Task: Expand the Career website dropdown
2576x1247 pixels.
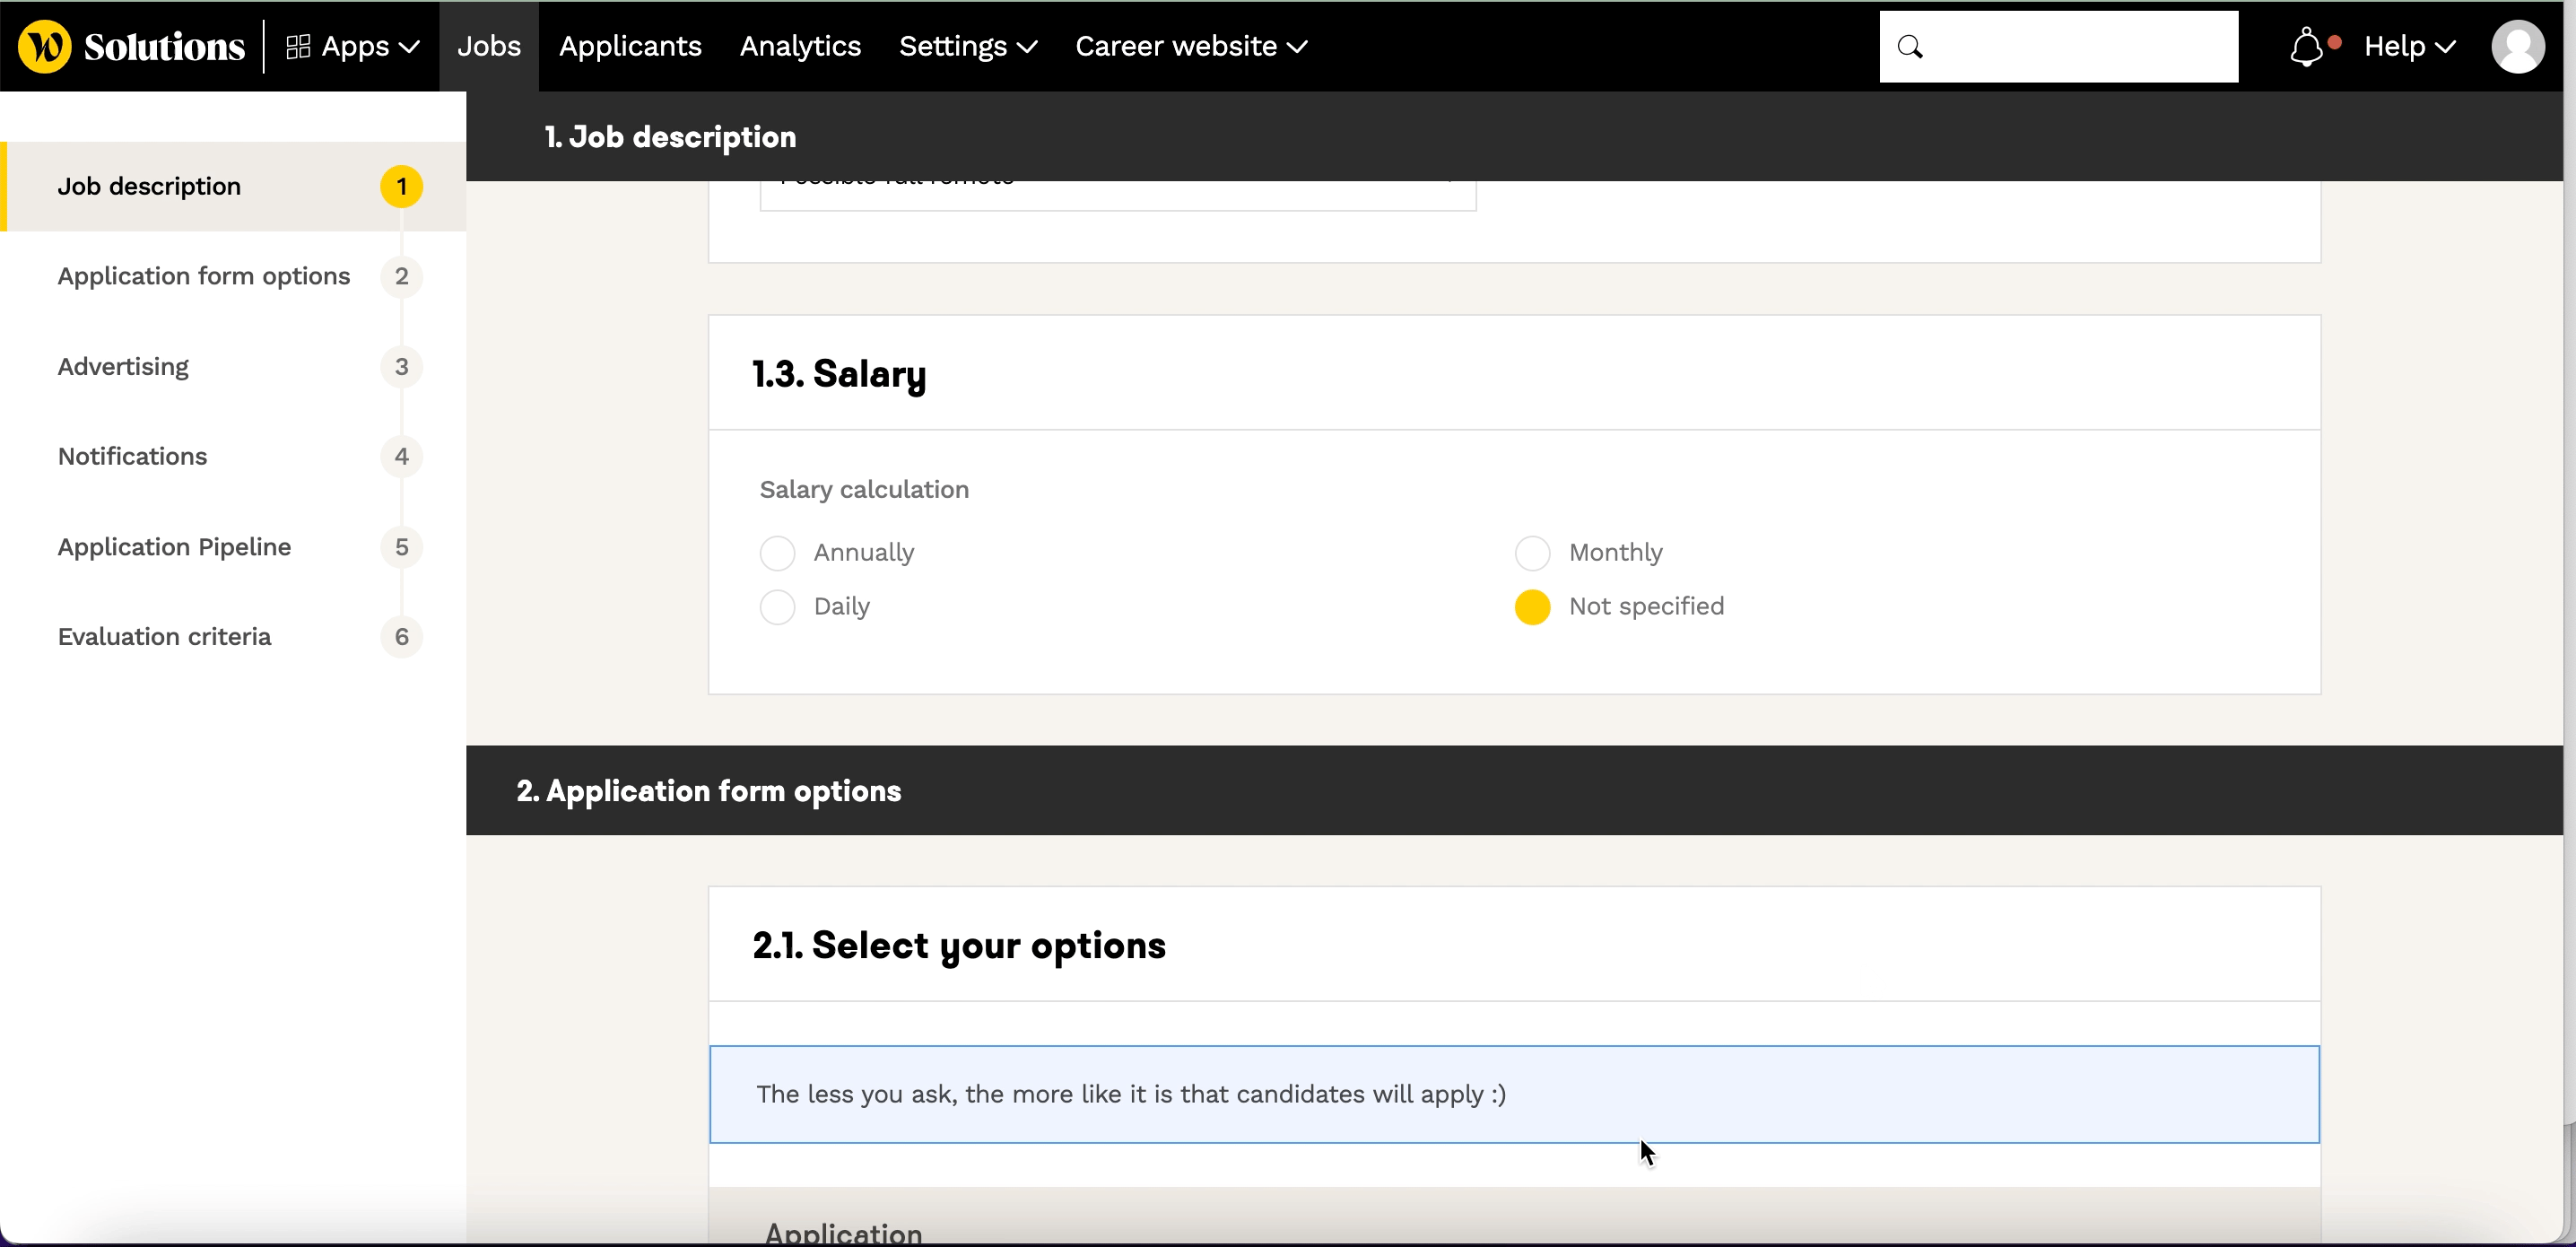Action: click(x=1191, y=46)
